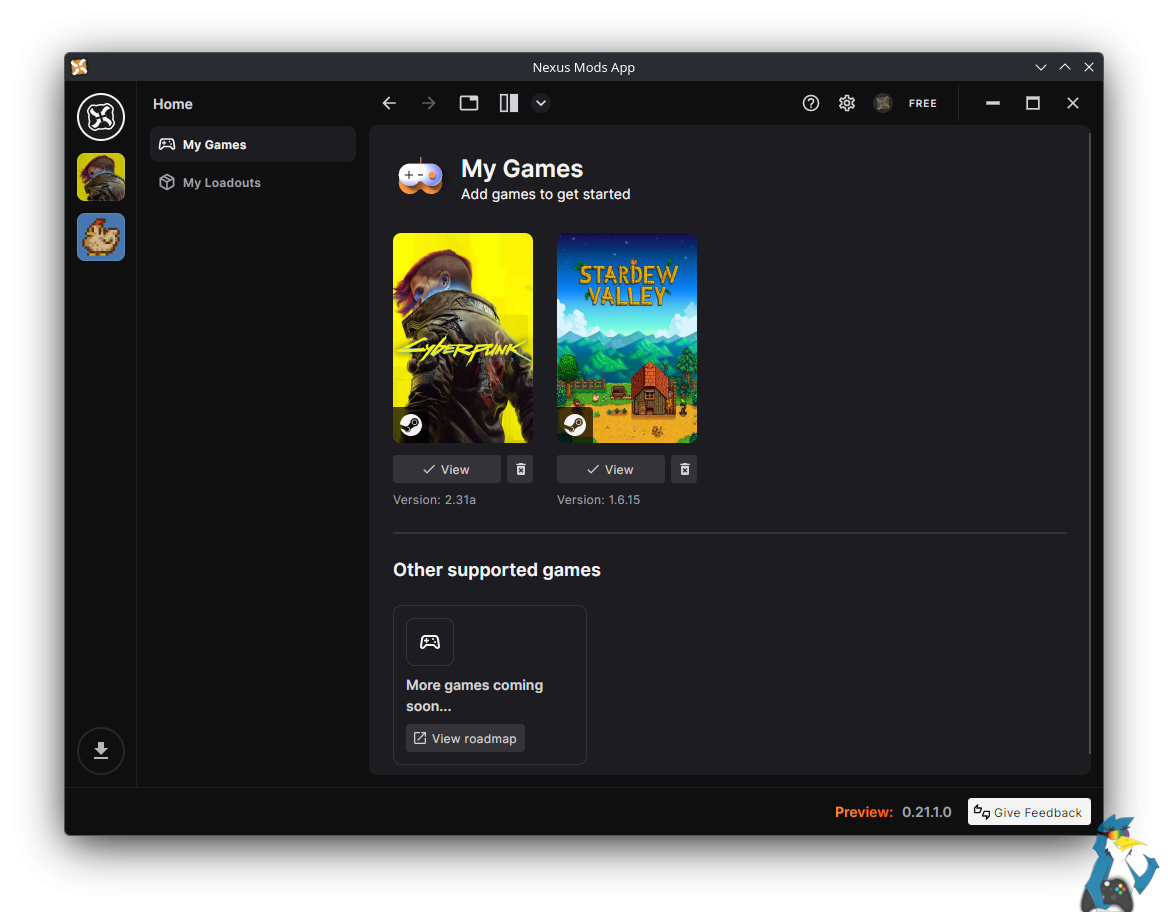This screenshot has width=1168, height=912.
Task: Expand the panel layout dropdown chevron
Action: [x=541, y=103]
